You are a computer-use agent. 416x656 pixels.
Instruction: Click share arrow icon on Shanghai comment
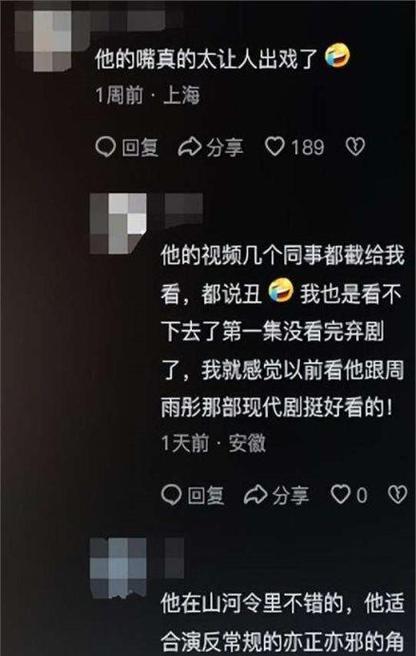pos(190,147)
